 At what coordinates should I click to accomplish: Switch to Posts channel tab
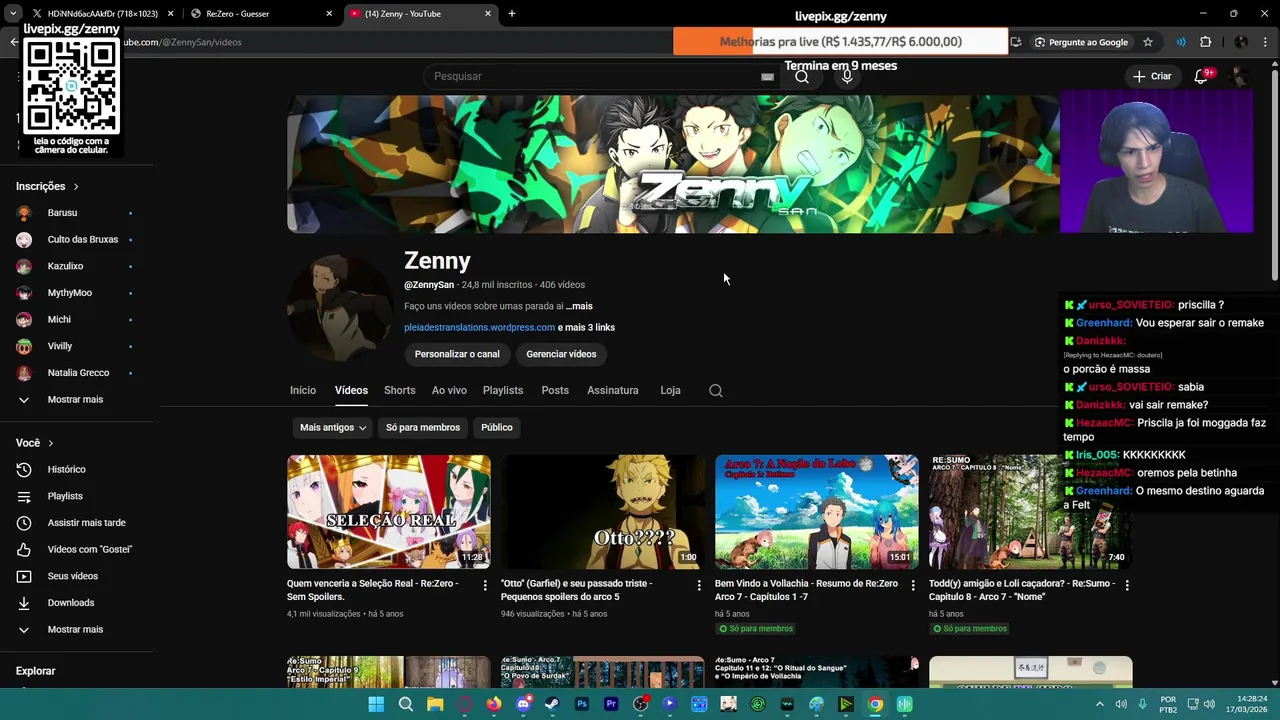(555, 391)
